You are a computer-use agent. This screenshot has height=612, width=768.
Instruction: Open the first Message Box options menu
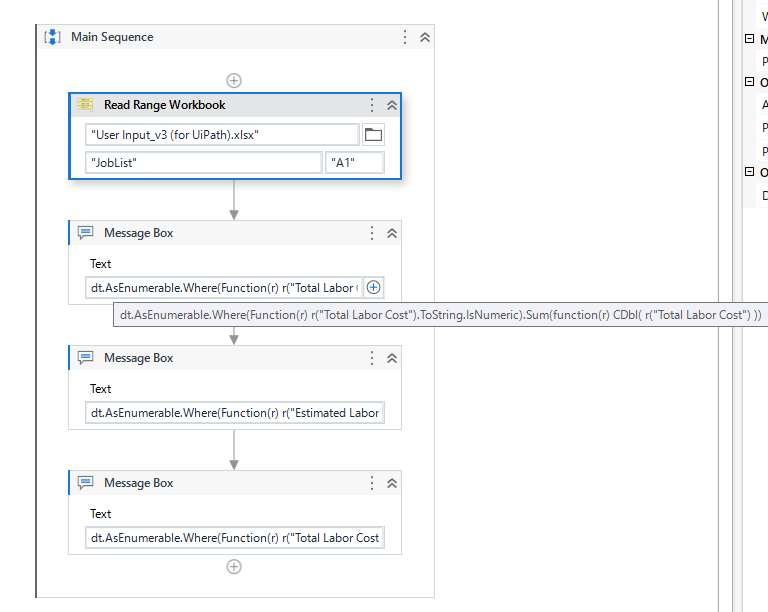pyautogui.click(x=372, y=233)
